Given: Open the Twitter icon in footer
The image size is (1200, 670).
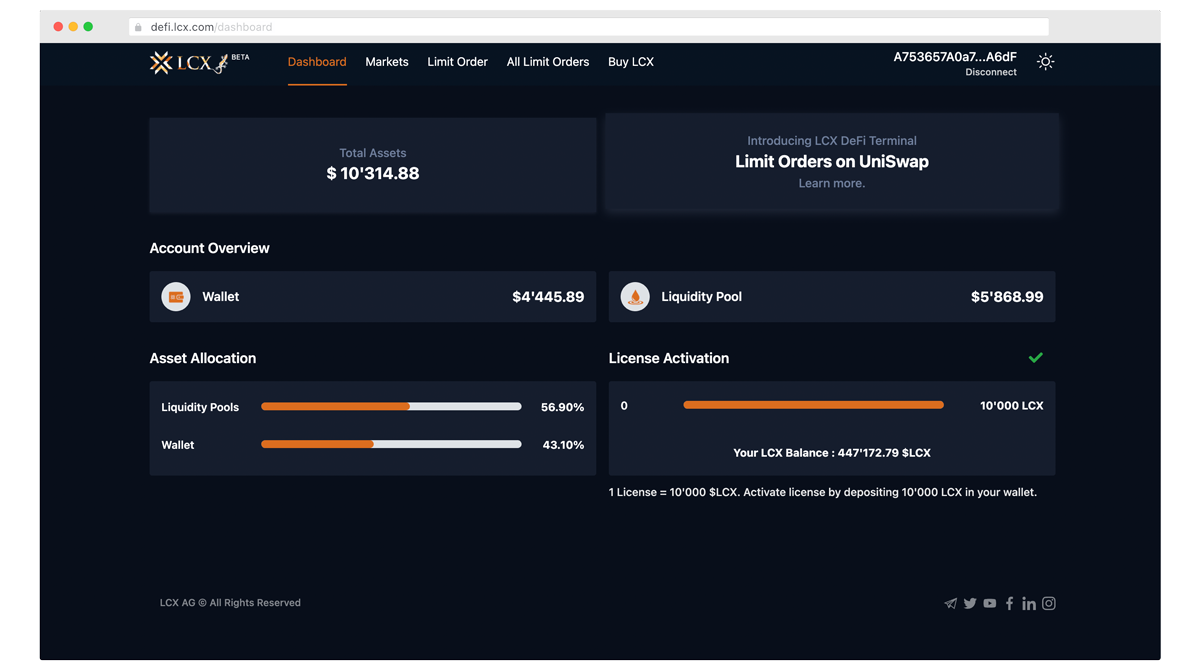Looking at the screenshot, I should [970, 604].
